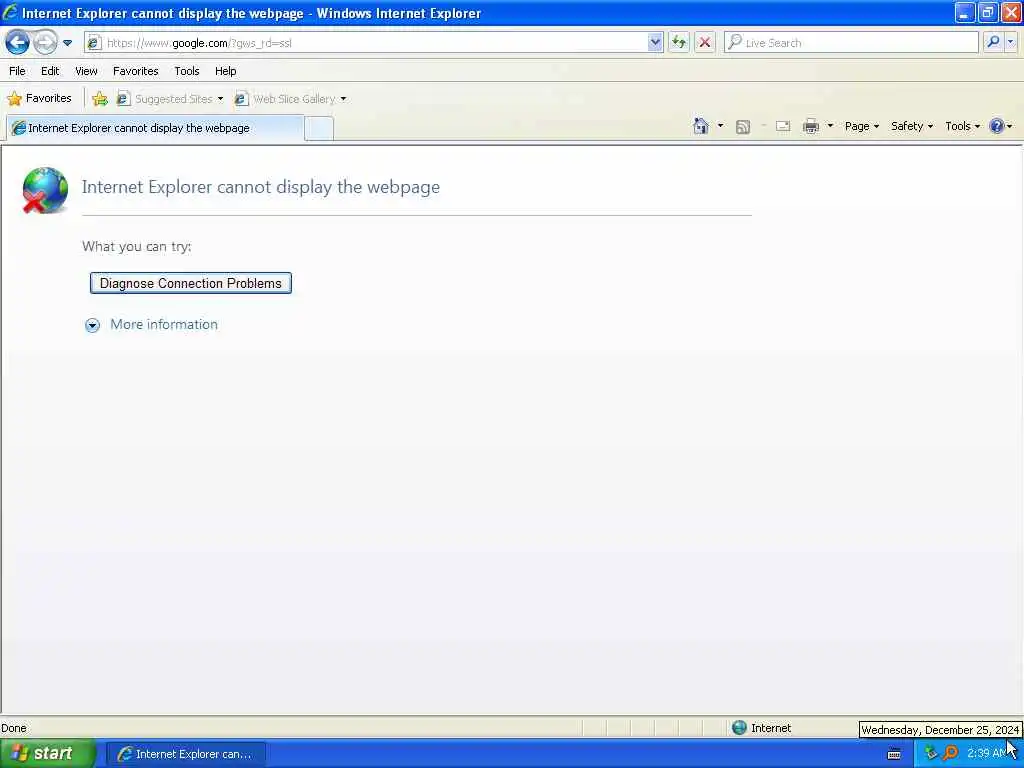Open the Web Slice Gallery link

[x=285, y=99]
